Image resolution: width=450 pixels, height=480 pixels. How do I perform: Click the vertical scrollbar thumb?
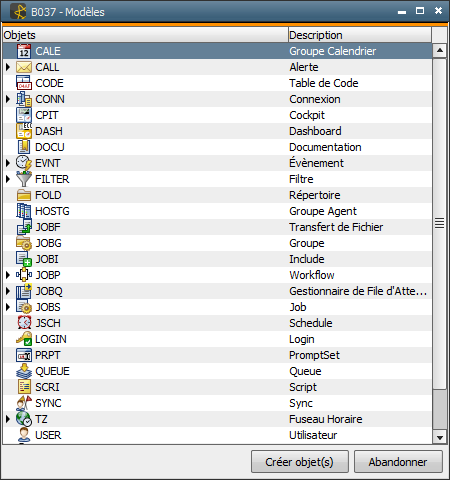(440, 223)
